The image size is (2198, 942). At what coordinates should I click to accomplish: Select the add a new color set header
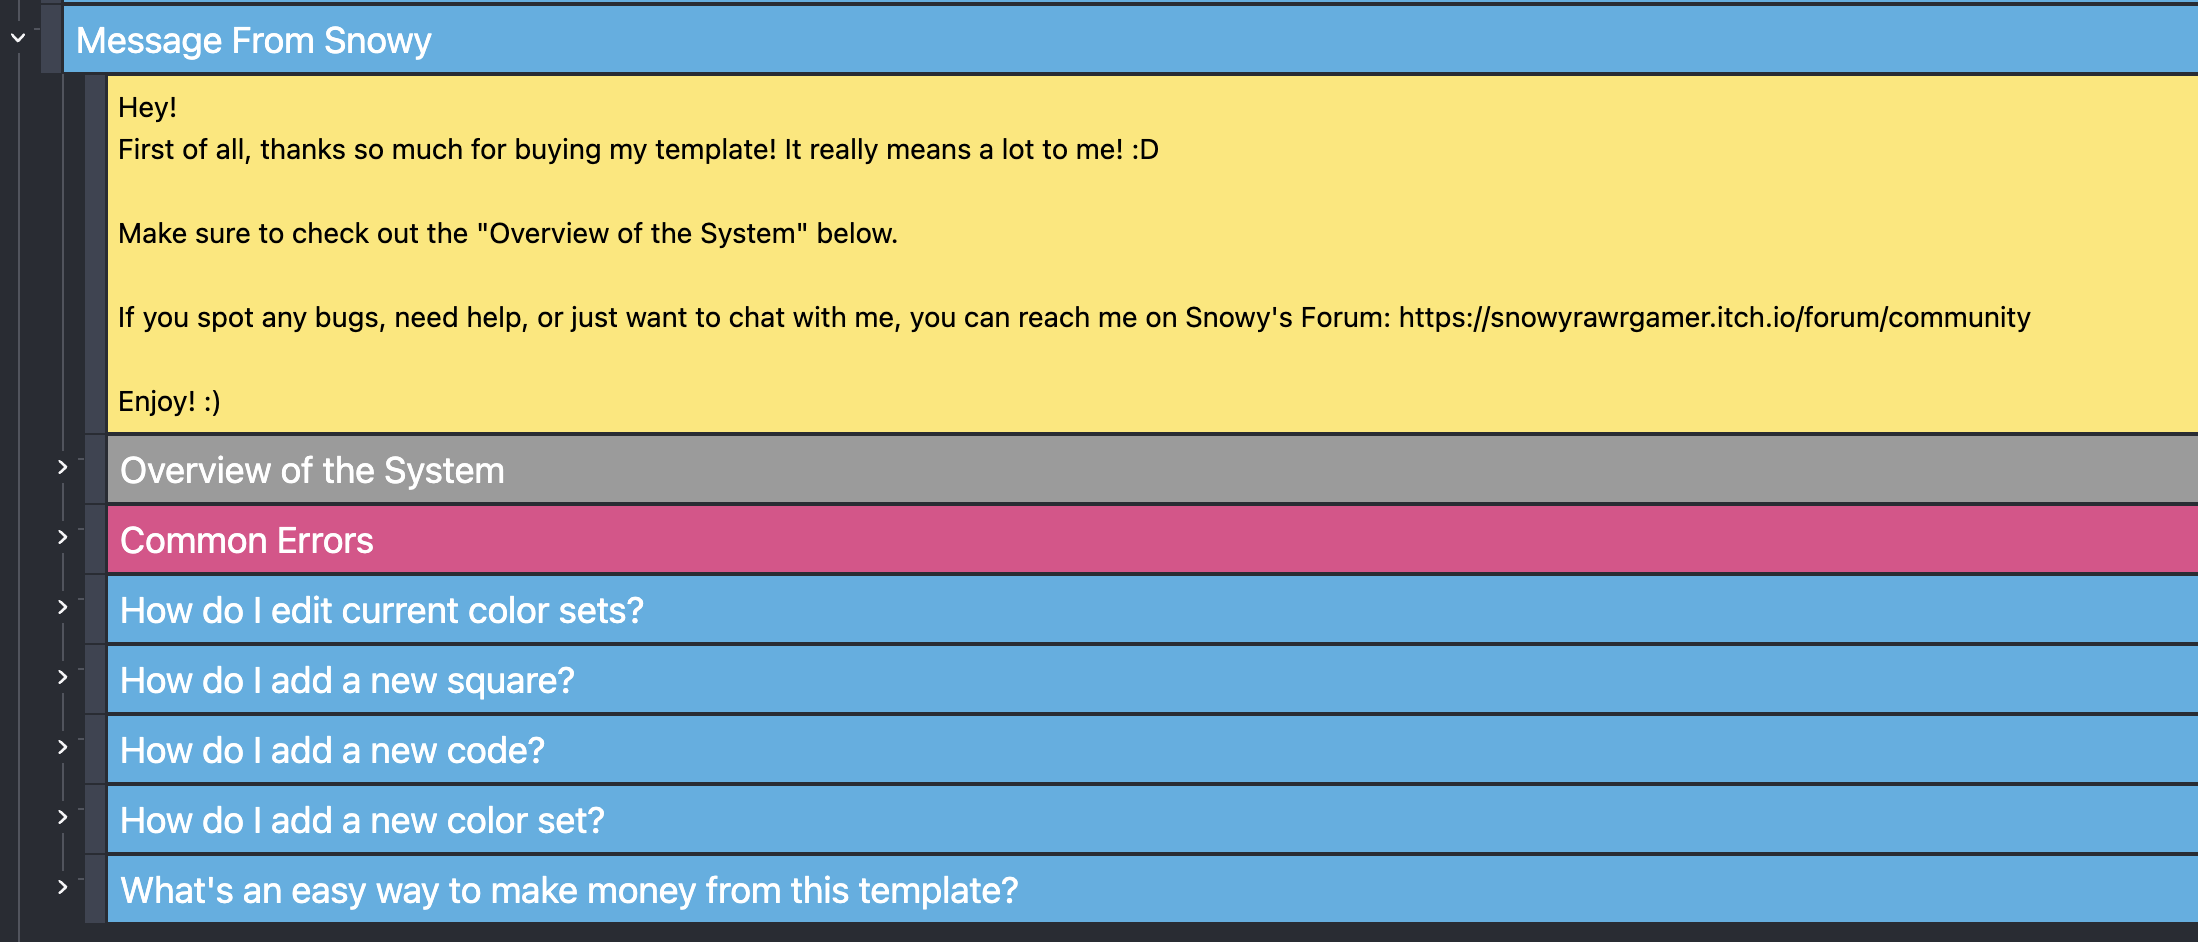click(x=362, y=821)
